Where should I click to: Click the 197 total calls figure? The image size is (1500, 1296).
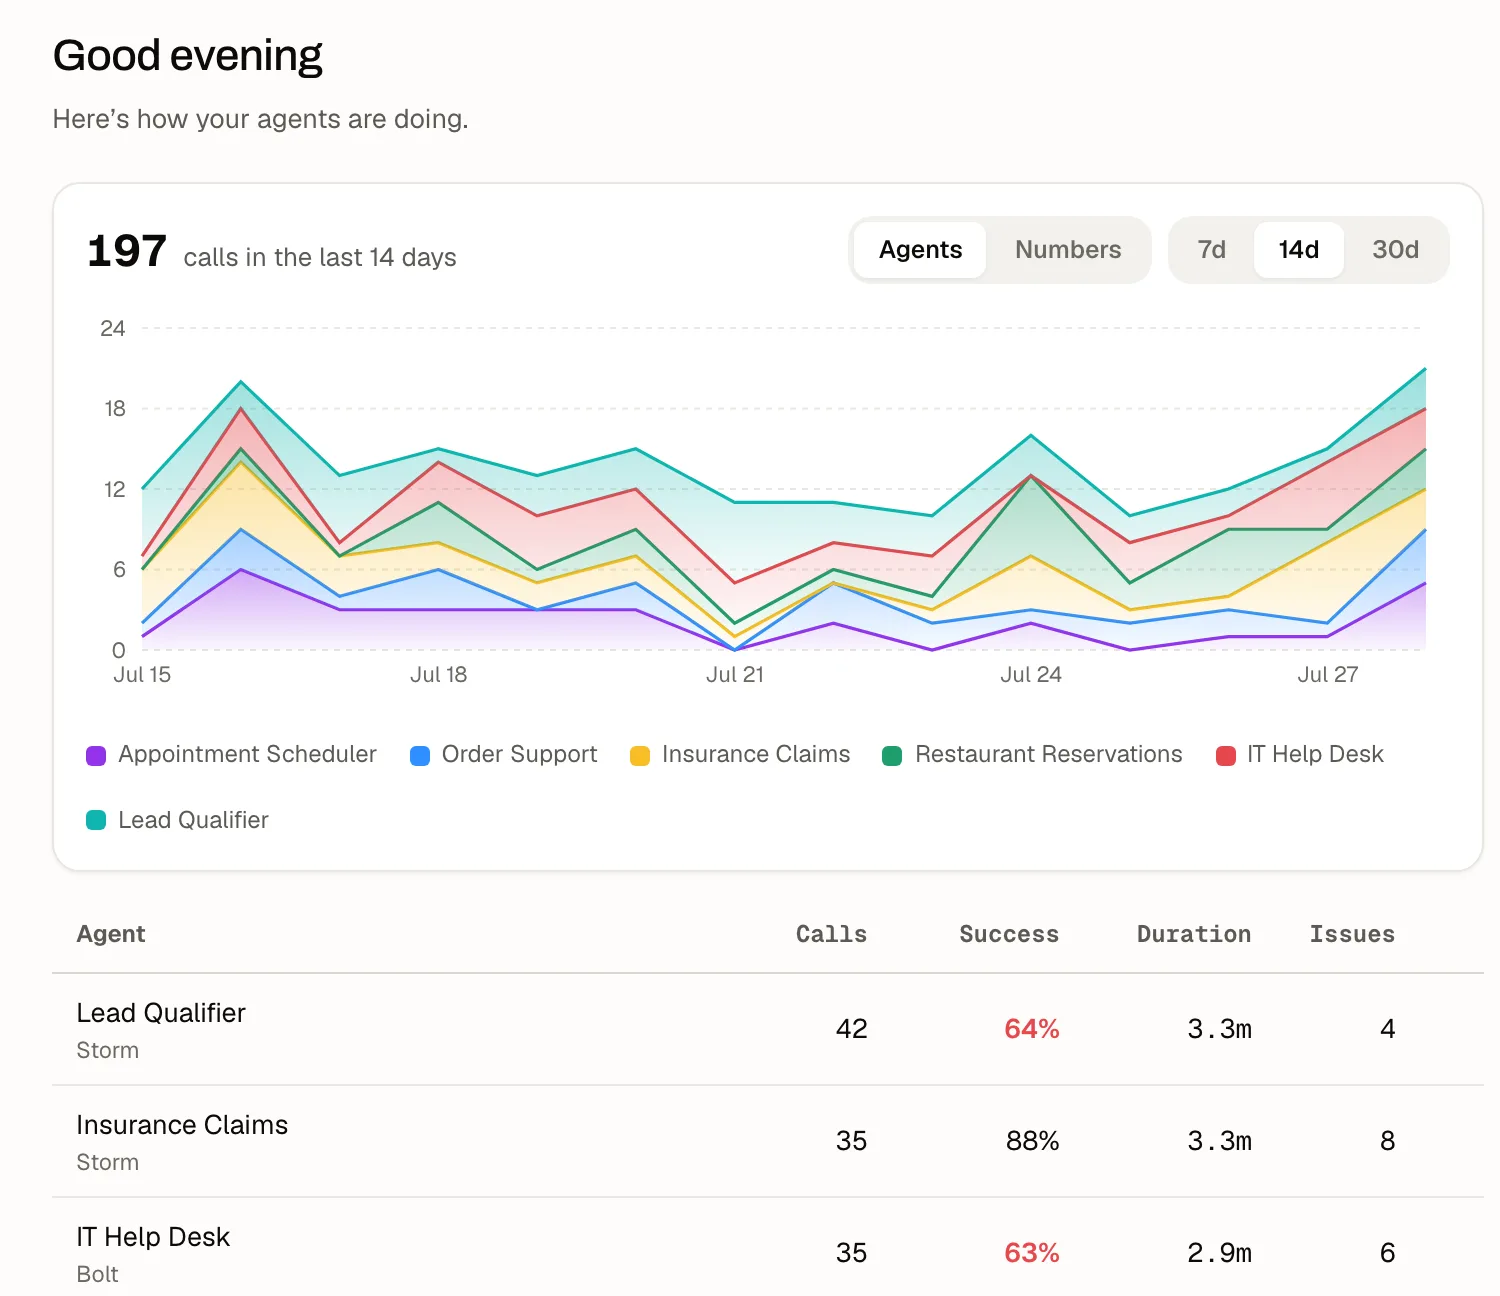pos(127,251)
